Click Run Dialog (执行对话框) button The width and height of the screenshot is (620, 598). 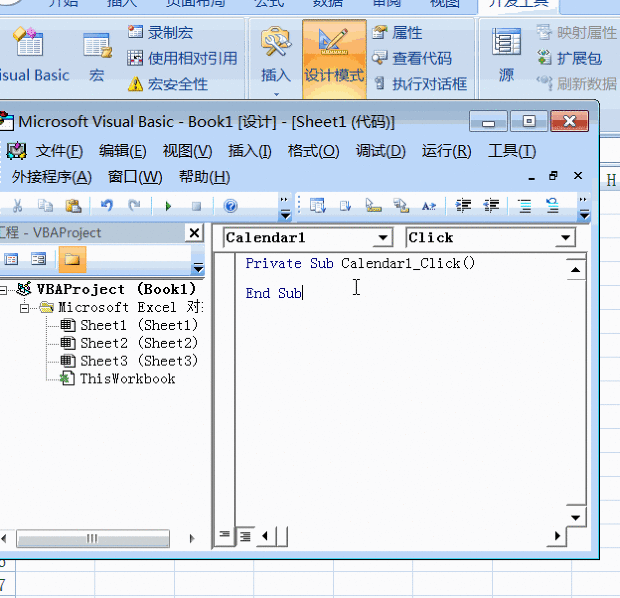point(421,83)
